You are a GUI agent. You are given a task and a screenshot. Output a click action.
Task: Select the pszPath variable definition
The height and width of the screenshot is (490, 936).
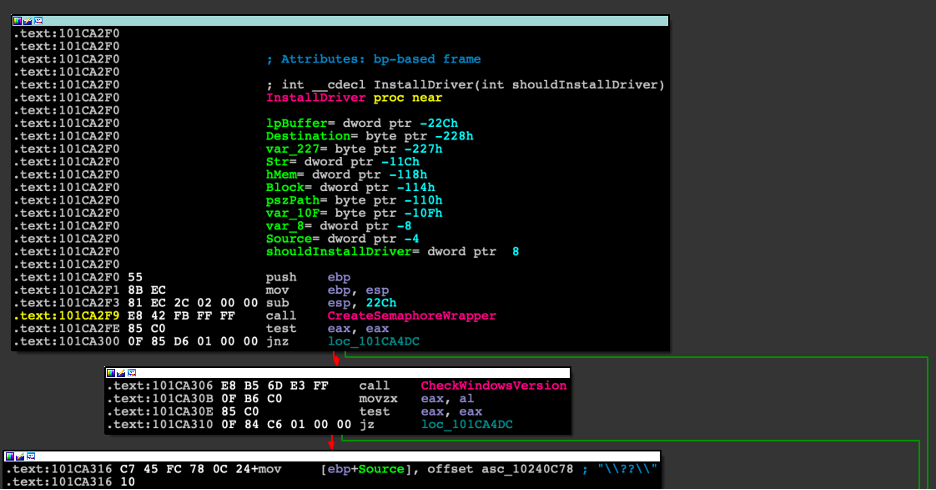coord(354,201)
